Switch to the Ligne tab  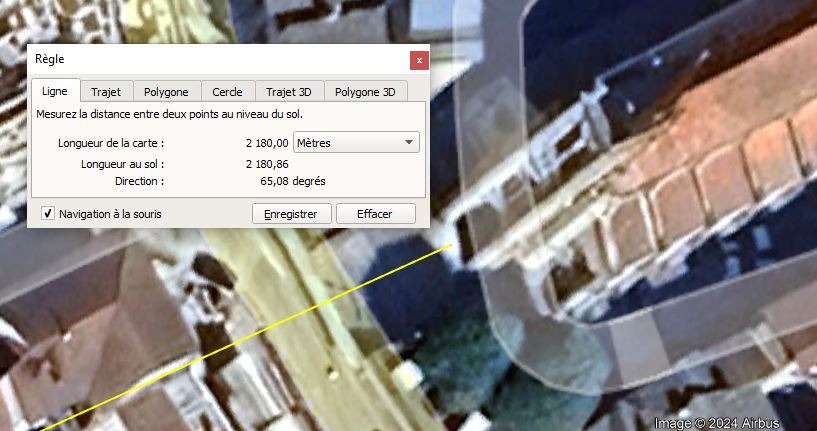click(55, 91)
